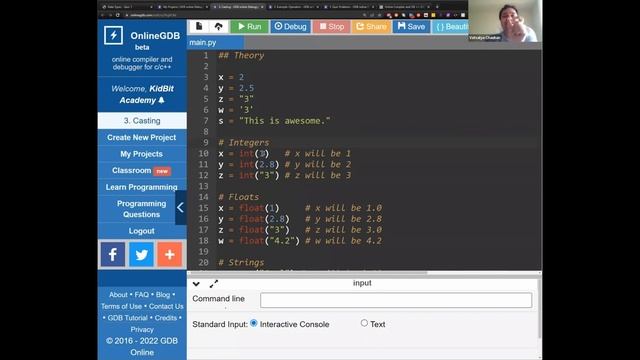640x360 pixels.
Task: Click Logout in the sidebar
Action: coord(142,231)
